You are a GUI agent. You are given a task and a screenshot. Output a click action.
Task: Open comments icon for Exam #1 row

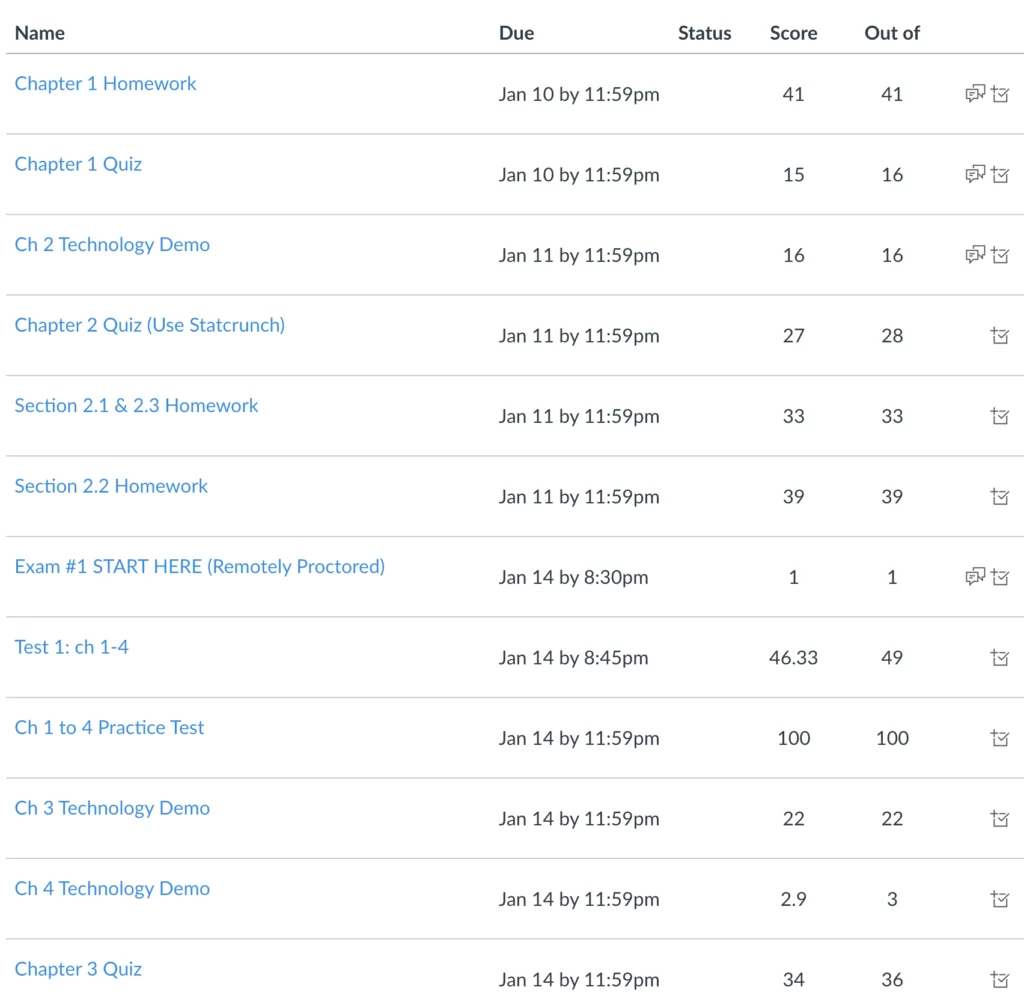[x=975, y=577]
